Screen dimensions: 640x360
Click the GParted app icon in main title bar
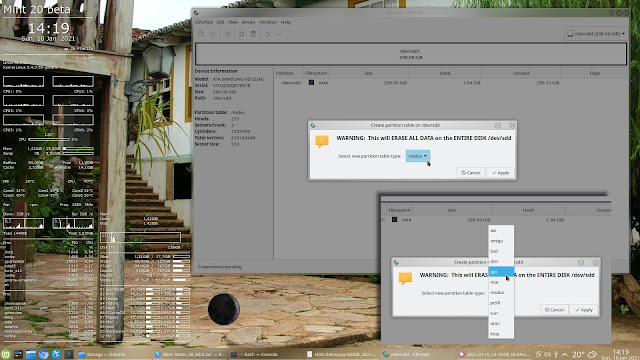196,13
